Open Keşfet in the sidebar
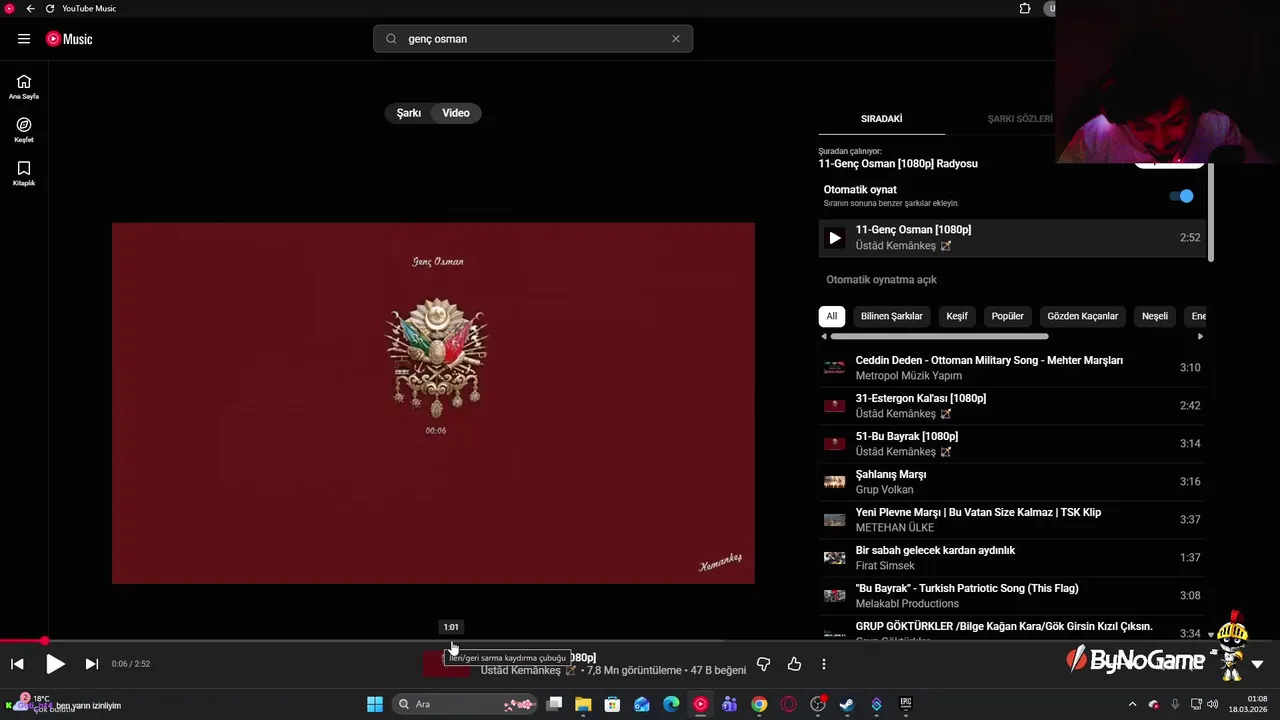This screenshot has width=1280, height=720. (x=24, y=130)
